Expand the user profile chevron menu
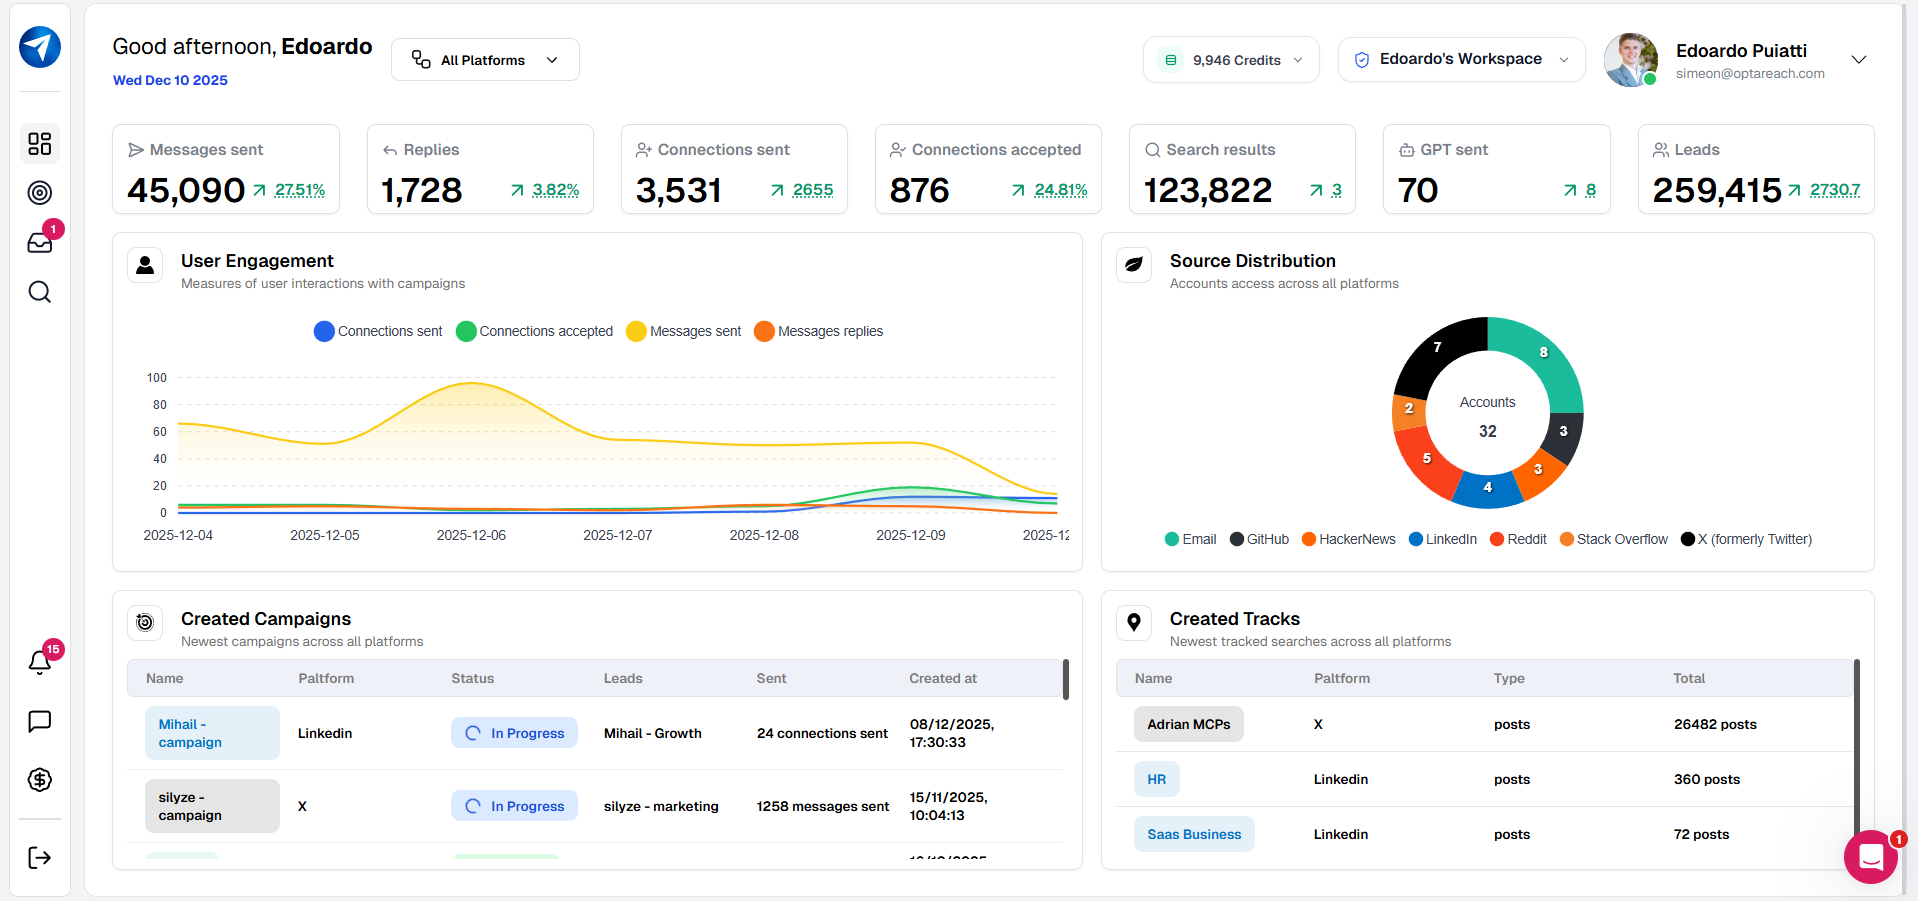Viewport: 1918px width, 901px height. coord(1859,60)
